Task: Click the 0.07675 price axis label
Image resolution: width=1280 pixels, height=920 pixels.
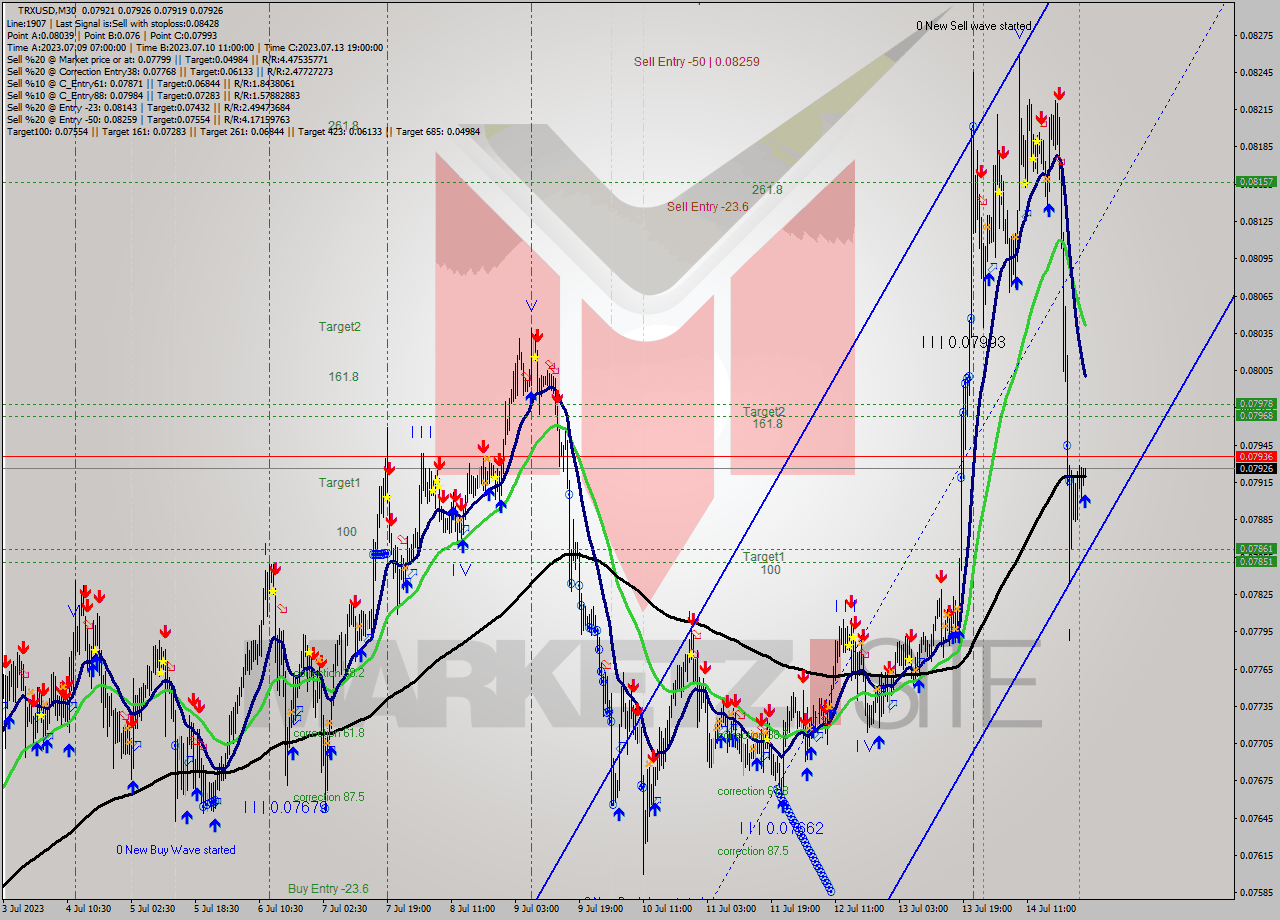Action: pos(1256,780)
